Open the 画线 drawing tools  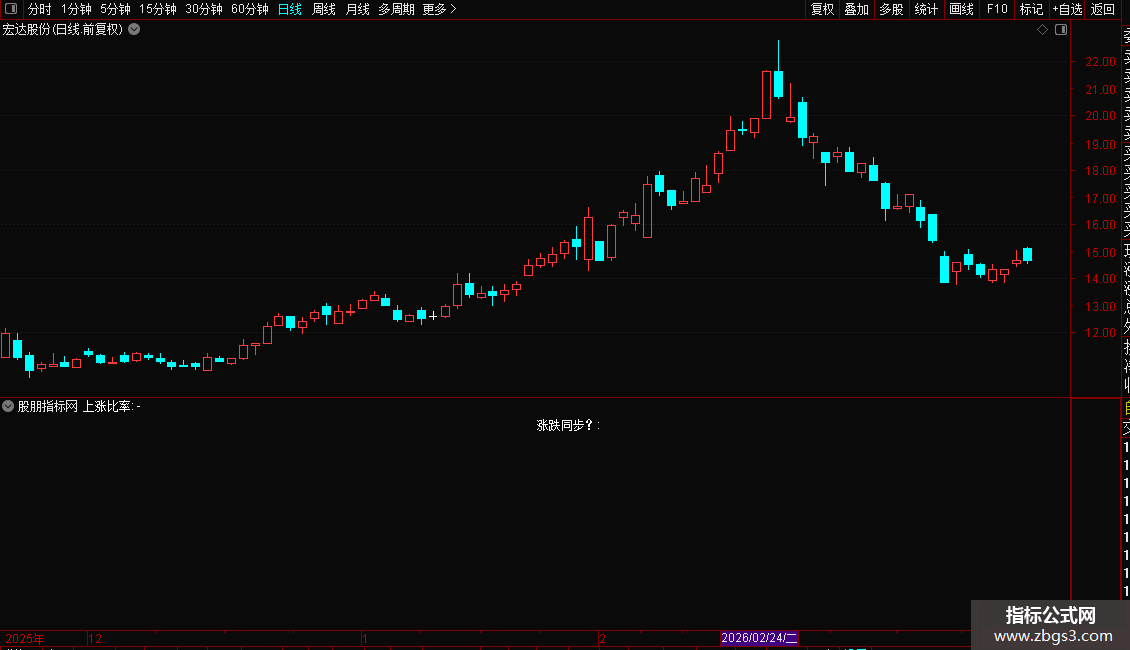pyautogui.click(x=961, y=9)
